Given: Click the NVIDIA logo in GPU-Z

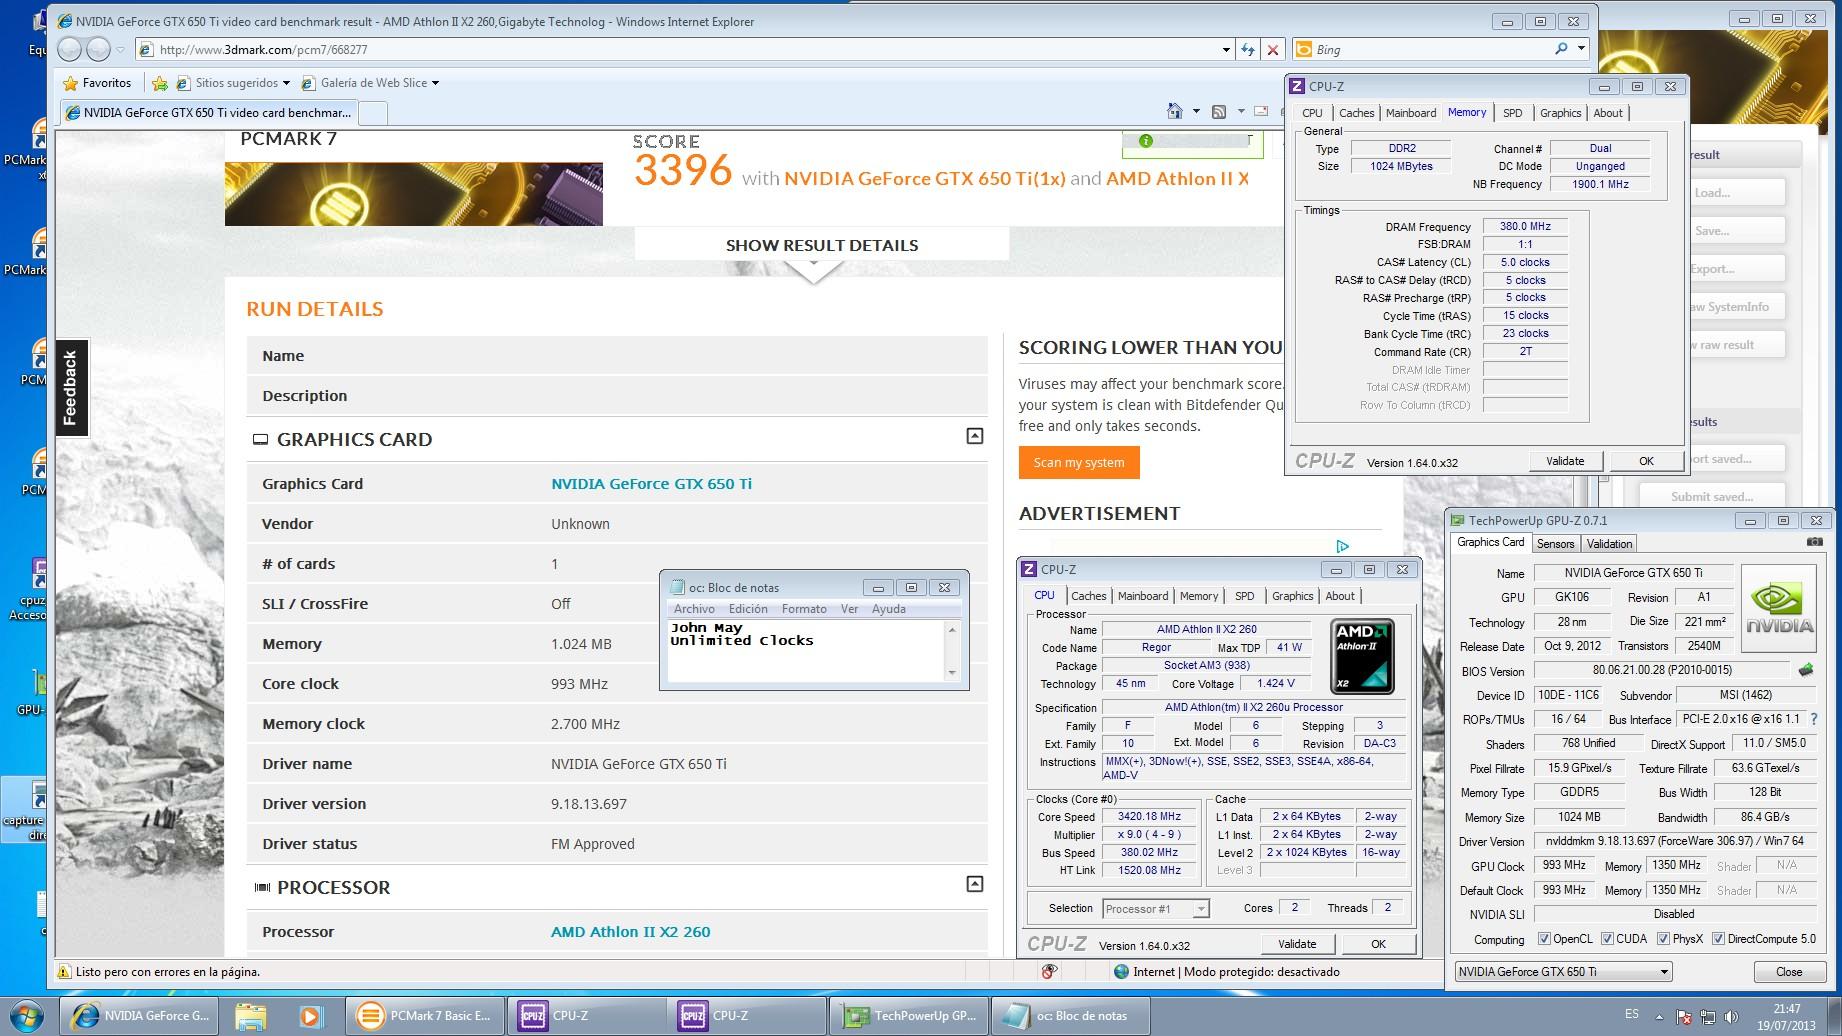Looking at the screenshot, I should point(1779,609).
